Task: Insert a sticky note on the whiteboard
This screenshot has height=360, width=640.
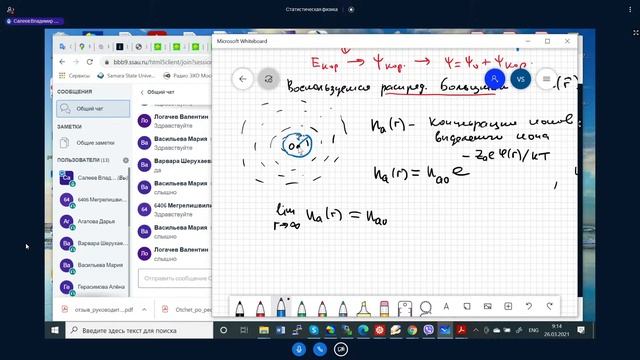Action: point(467,306)
